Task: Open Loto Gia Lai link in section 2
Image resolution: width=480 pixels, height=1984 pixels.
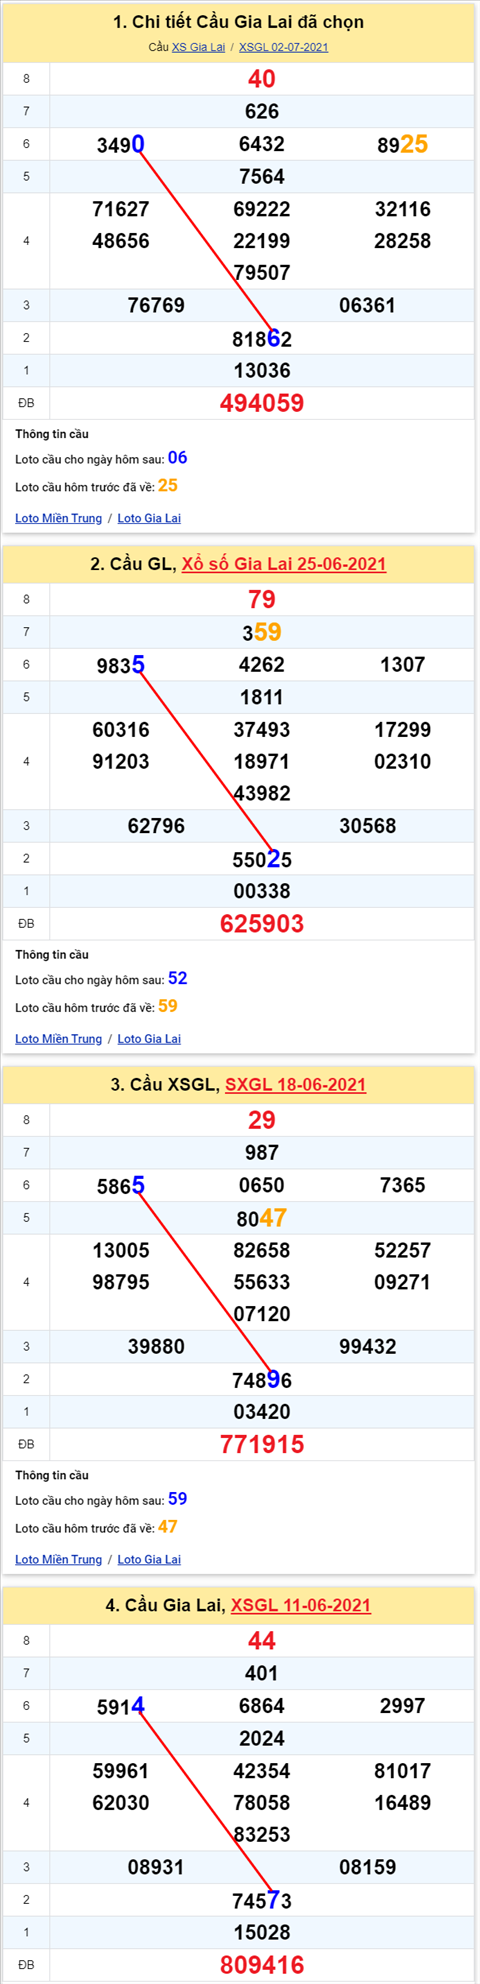Action: (x=149, y=1039)
